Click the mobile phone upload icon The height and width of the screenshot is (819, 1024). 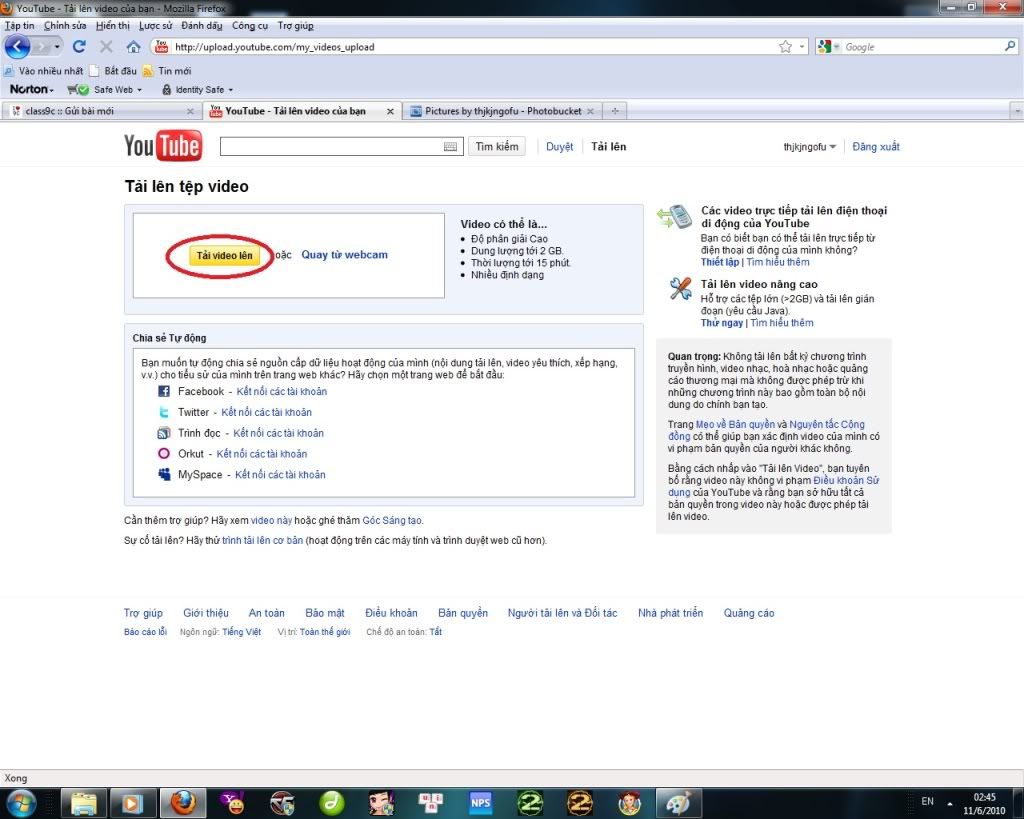(x=675, y=216)
